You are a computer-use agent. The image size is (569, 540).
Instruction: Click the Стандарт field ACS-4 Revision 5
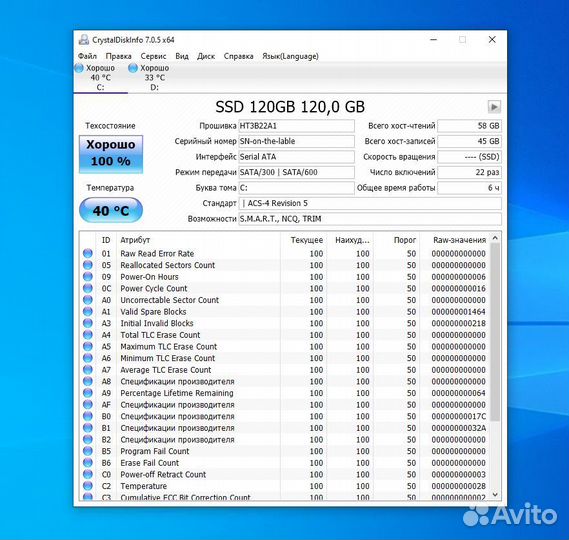point(370,203)
